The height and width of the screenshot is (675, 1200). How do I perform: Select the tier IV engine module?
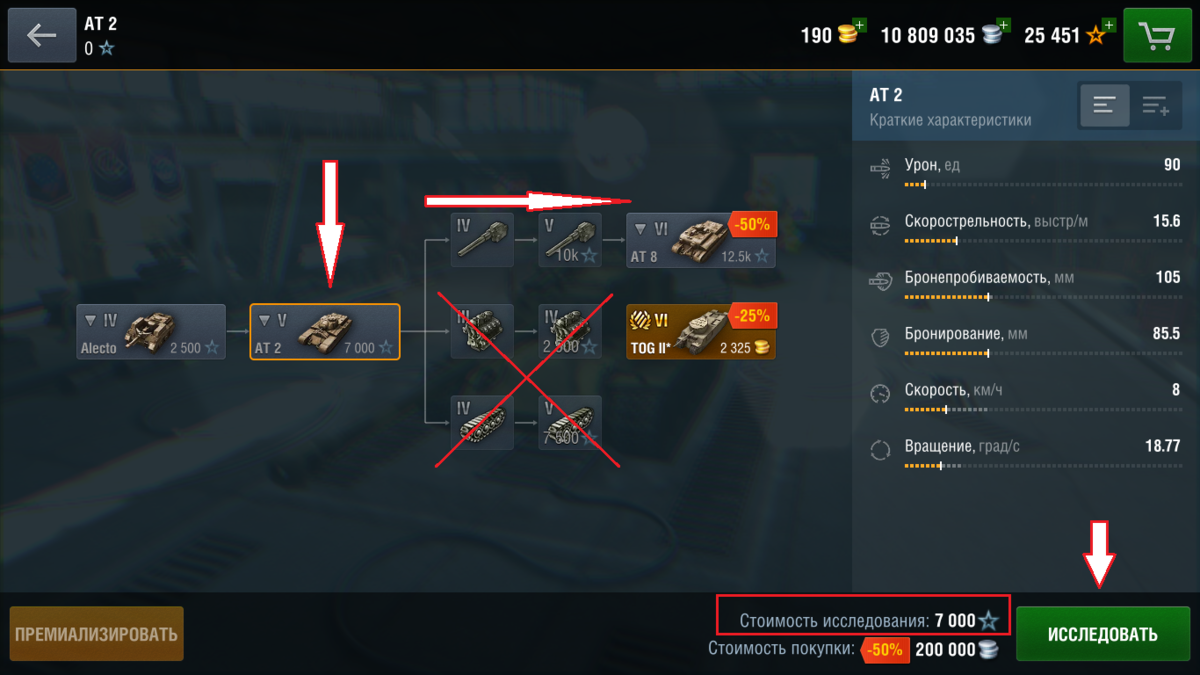pos(482,331)
